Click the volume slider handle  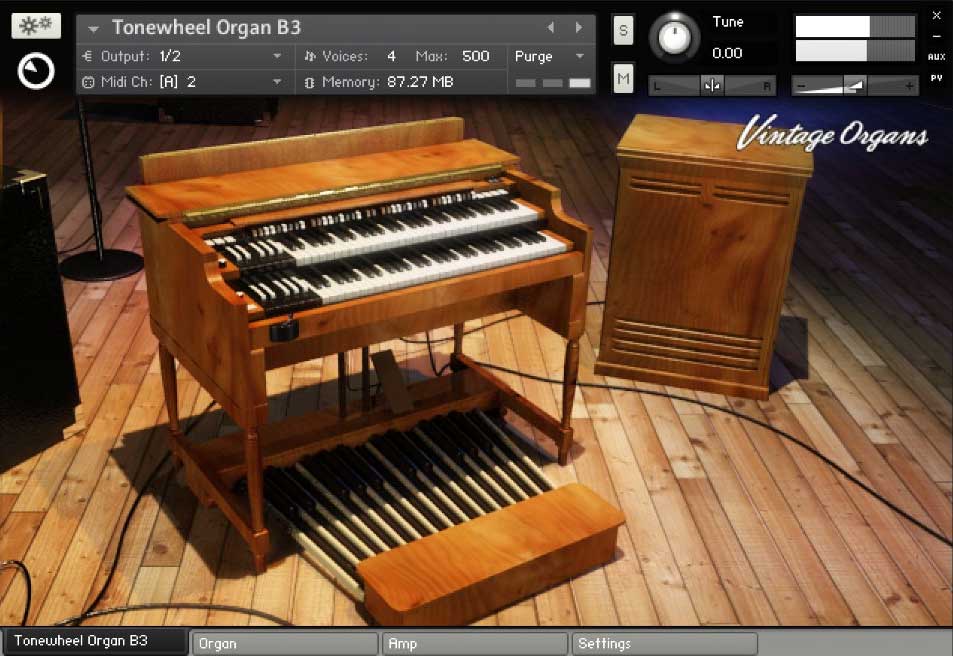855,86
